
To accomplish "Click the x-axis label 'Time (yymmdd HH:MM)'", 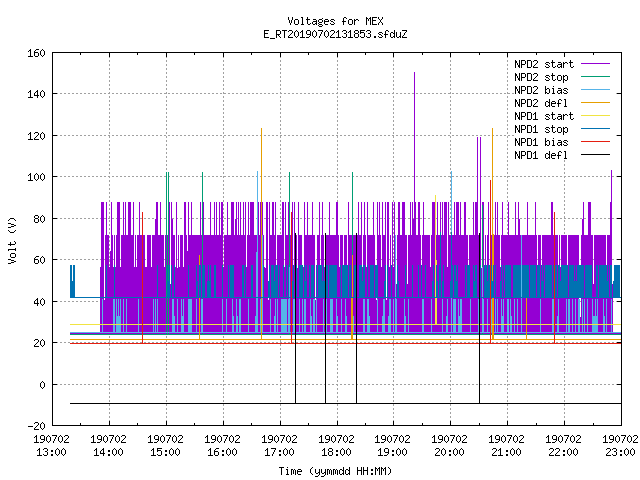I will (x=335, y=471).
